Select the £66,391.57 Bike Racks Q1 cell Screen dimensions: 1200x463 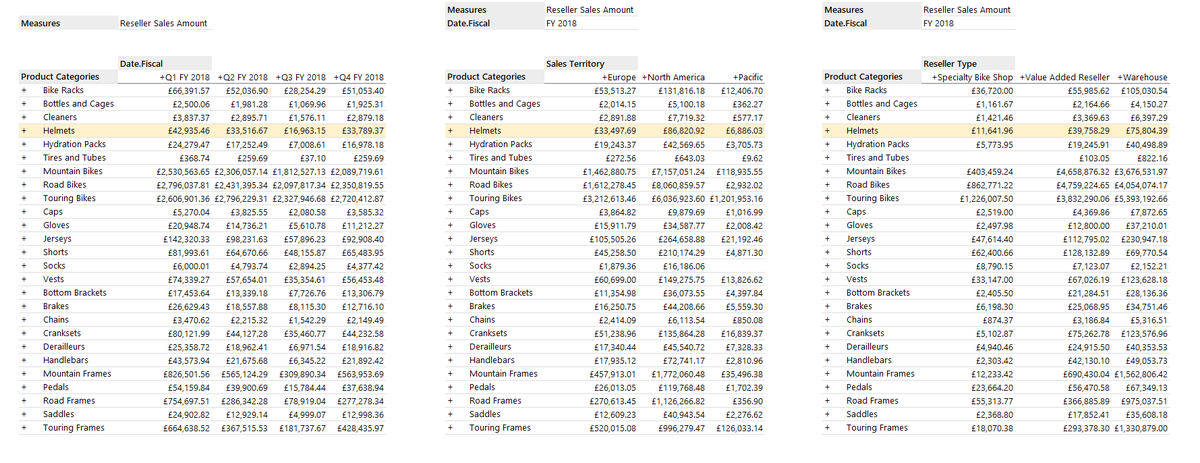point(187,90)
